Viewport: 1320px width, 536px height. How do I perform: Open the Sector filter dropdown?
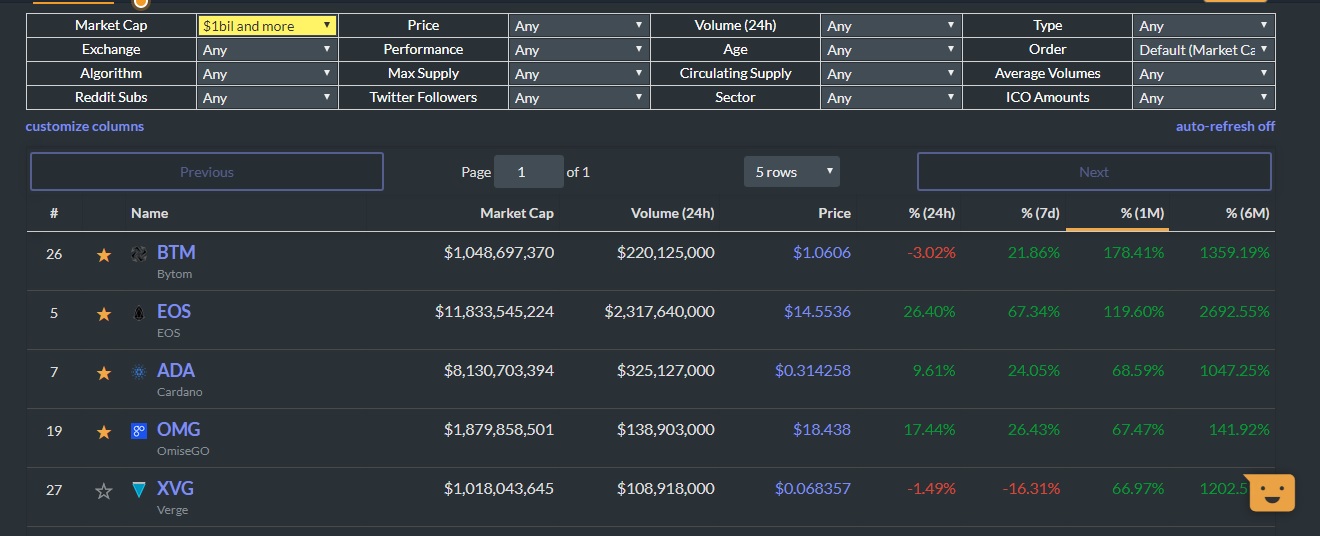tap(891, 98)
